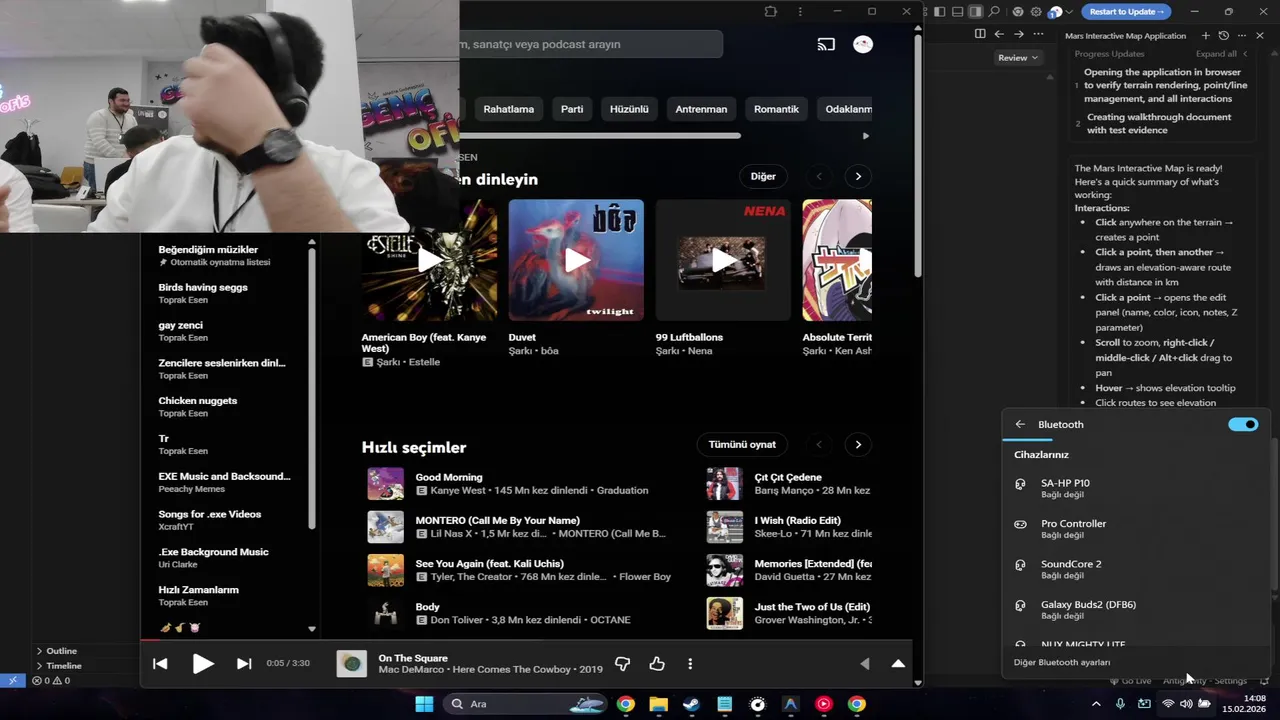The image size is (1280, 720).
Task: Click Restart to Update button
Action: coord(1127,11)
